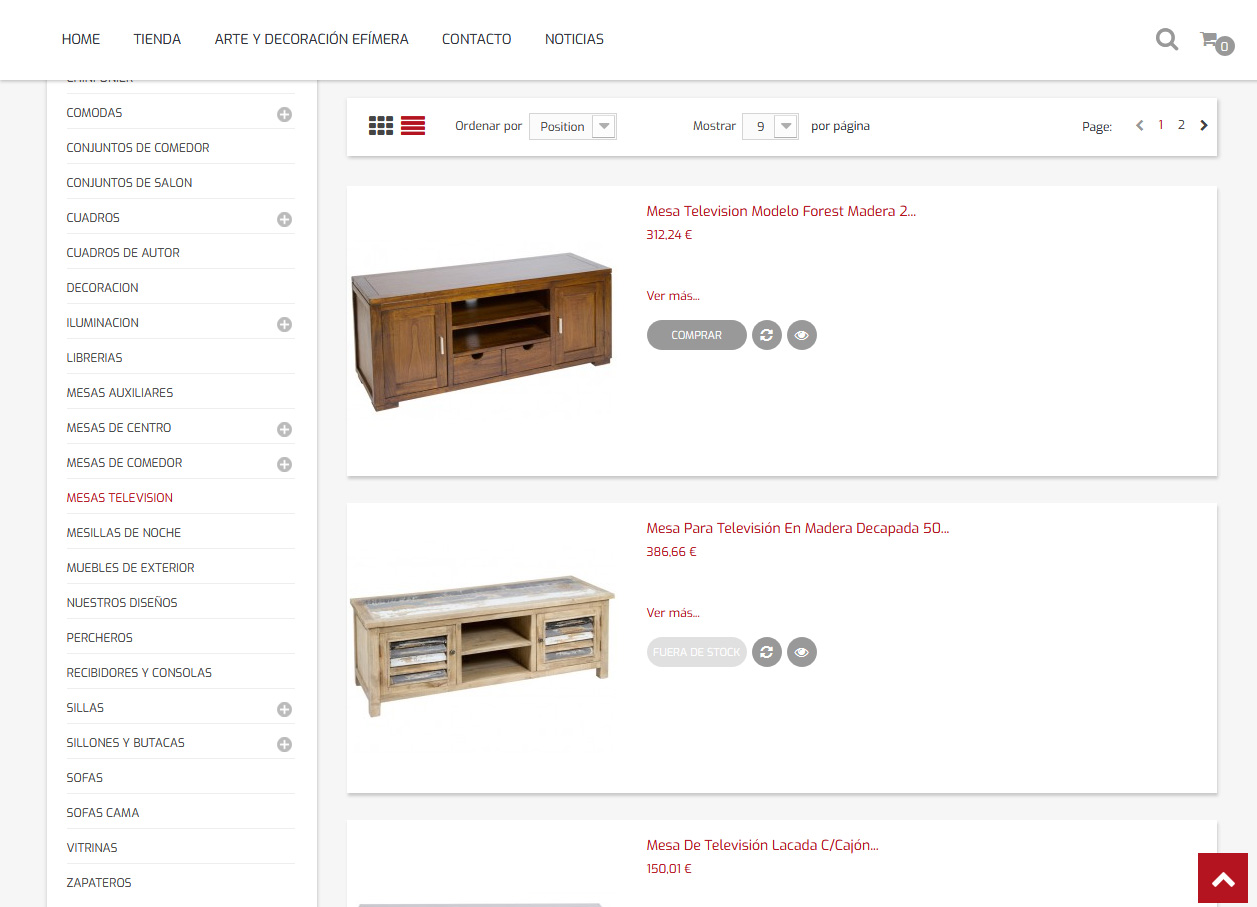Open the Mostrar items per page dropdown
The width and height of the screenshot is (1257, 907).
pyautogui.click(x=770, y=126)
